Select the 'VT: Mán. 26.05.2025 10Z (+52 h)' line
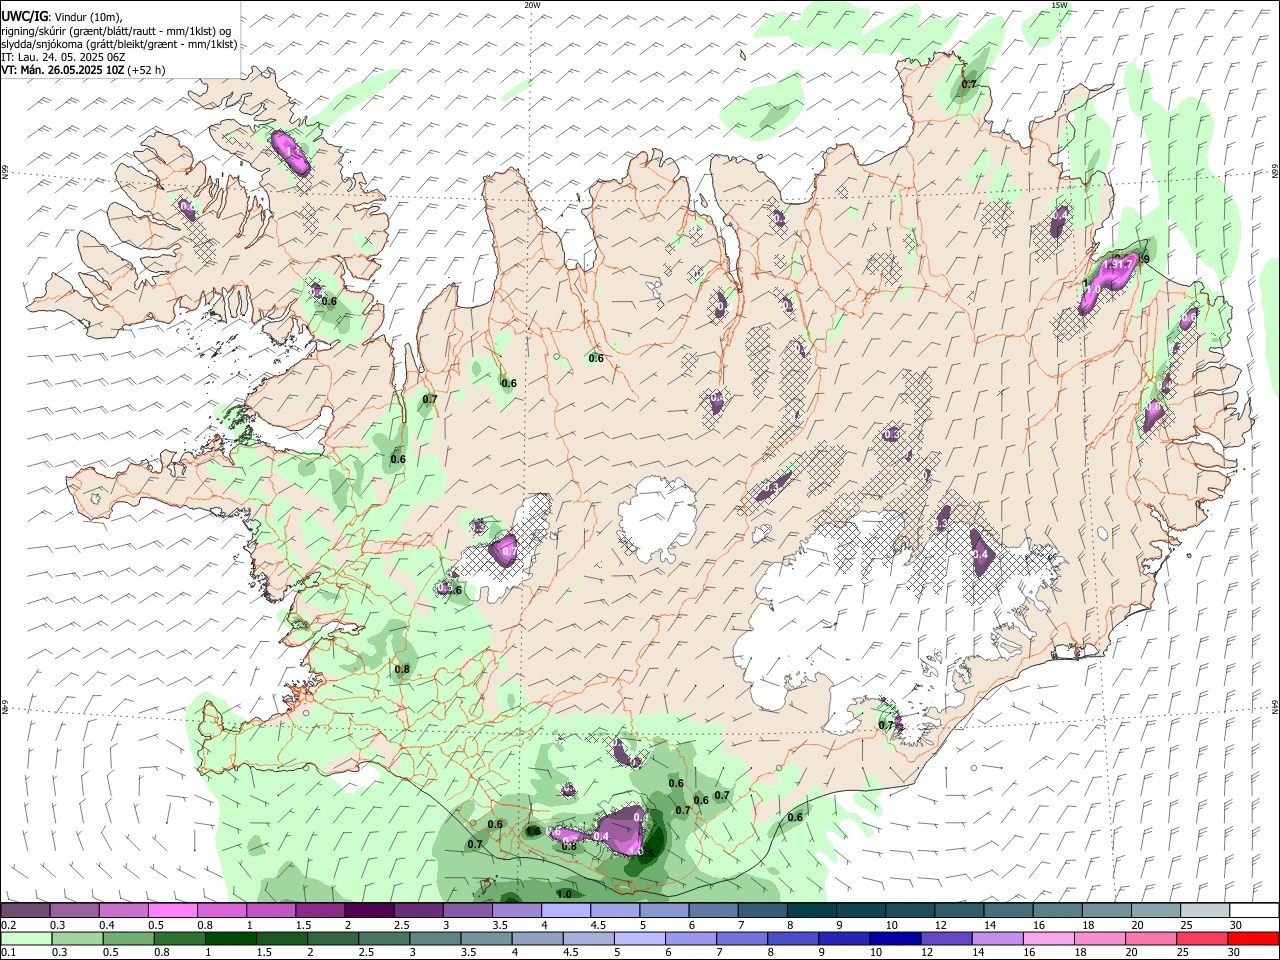The image size is (1280, 960). pyautogui.click(x=84, y=70)
